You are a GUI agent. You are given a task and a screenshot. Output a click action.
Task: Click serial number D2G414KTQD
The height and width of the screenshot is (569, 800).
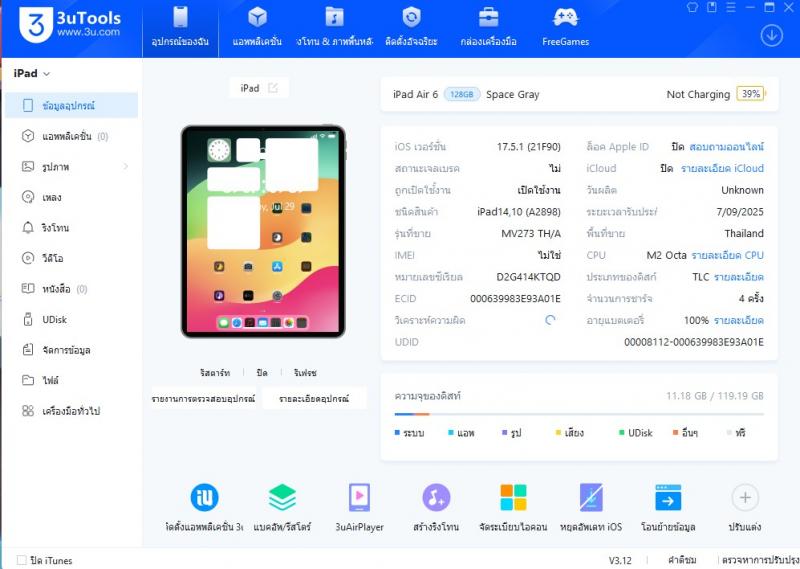click(528, 277)
